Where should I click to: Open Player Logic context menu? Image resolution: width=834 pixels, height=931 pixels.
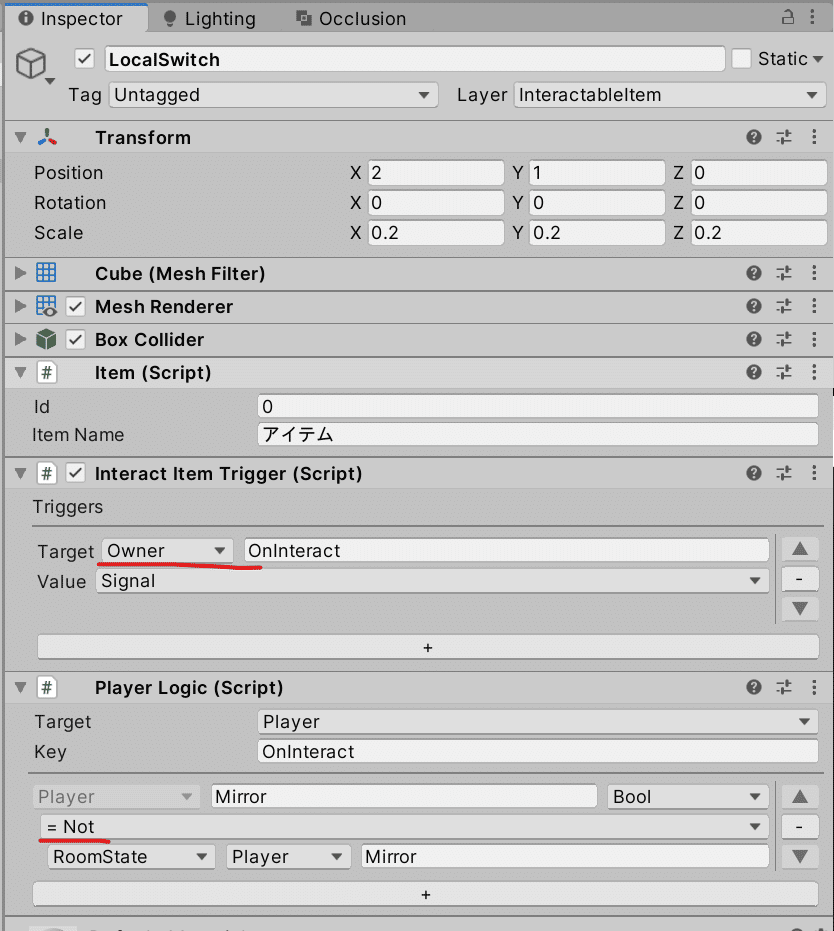coord(814,688)
